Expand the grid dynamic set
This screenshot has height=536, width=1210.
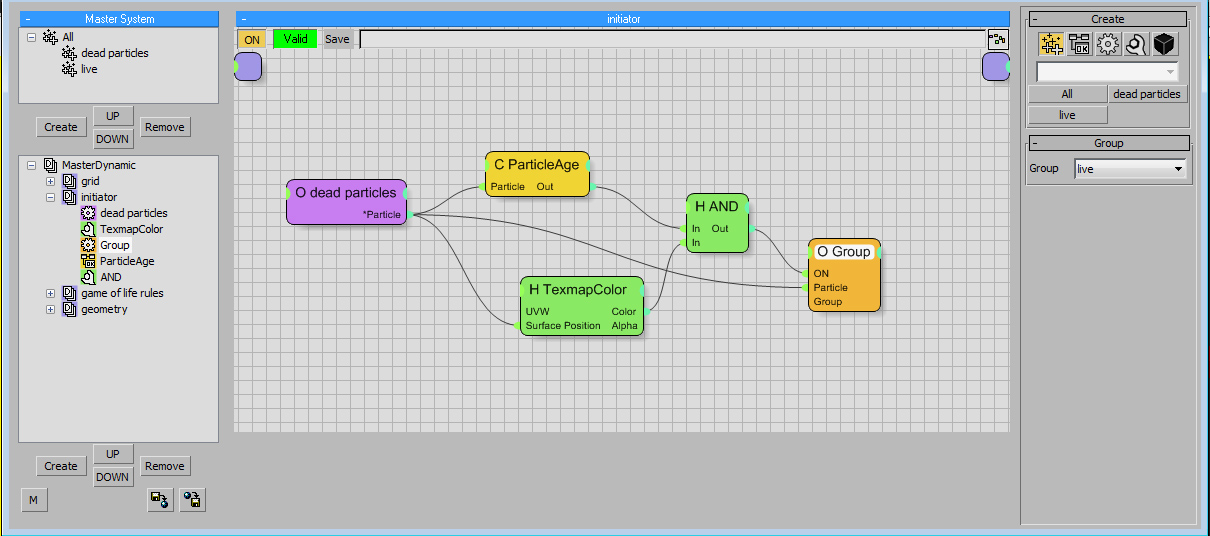51,181
